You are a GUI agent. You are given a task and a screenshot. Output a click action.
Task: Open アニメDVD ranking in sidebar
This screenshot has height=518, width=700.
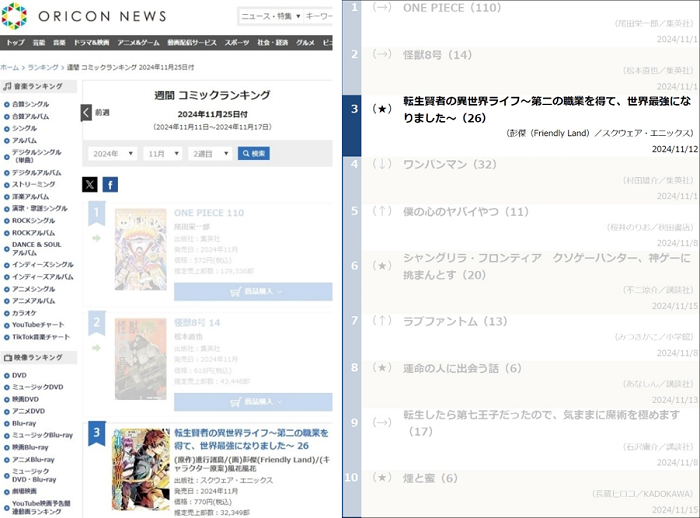click(28, 411)
